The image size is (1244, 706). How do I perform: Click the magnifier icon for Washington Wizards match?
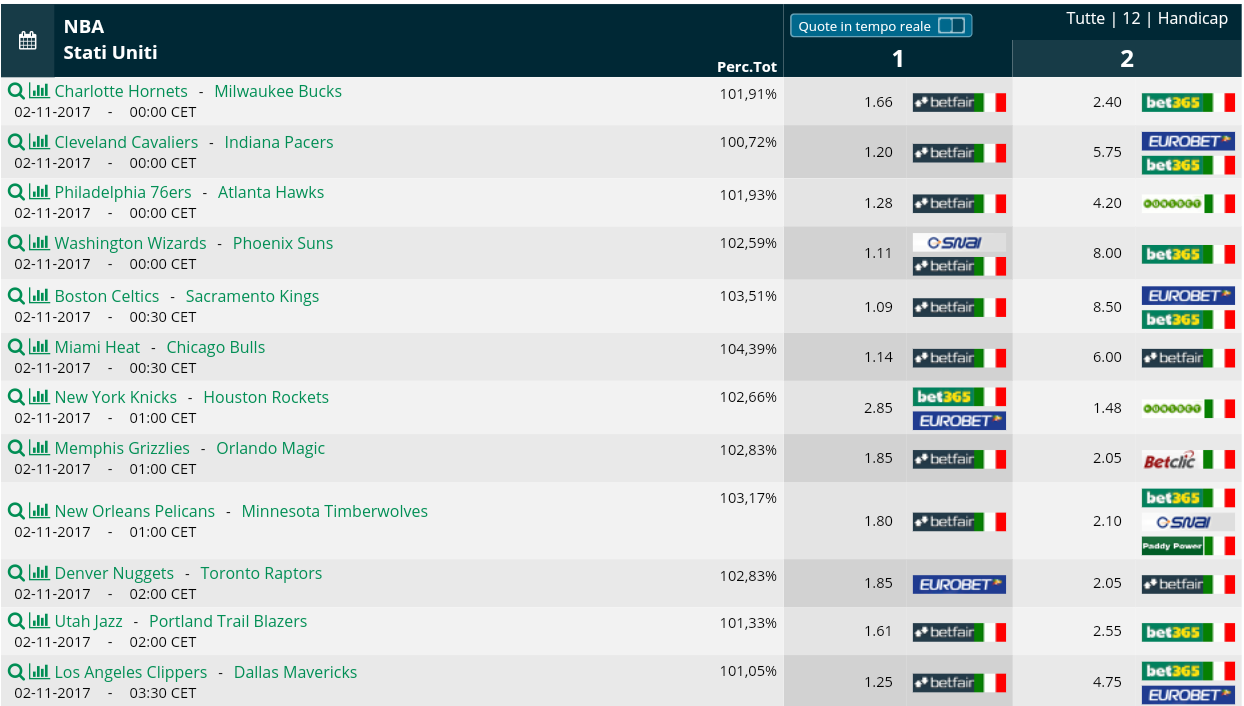16,243
